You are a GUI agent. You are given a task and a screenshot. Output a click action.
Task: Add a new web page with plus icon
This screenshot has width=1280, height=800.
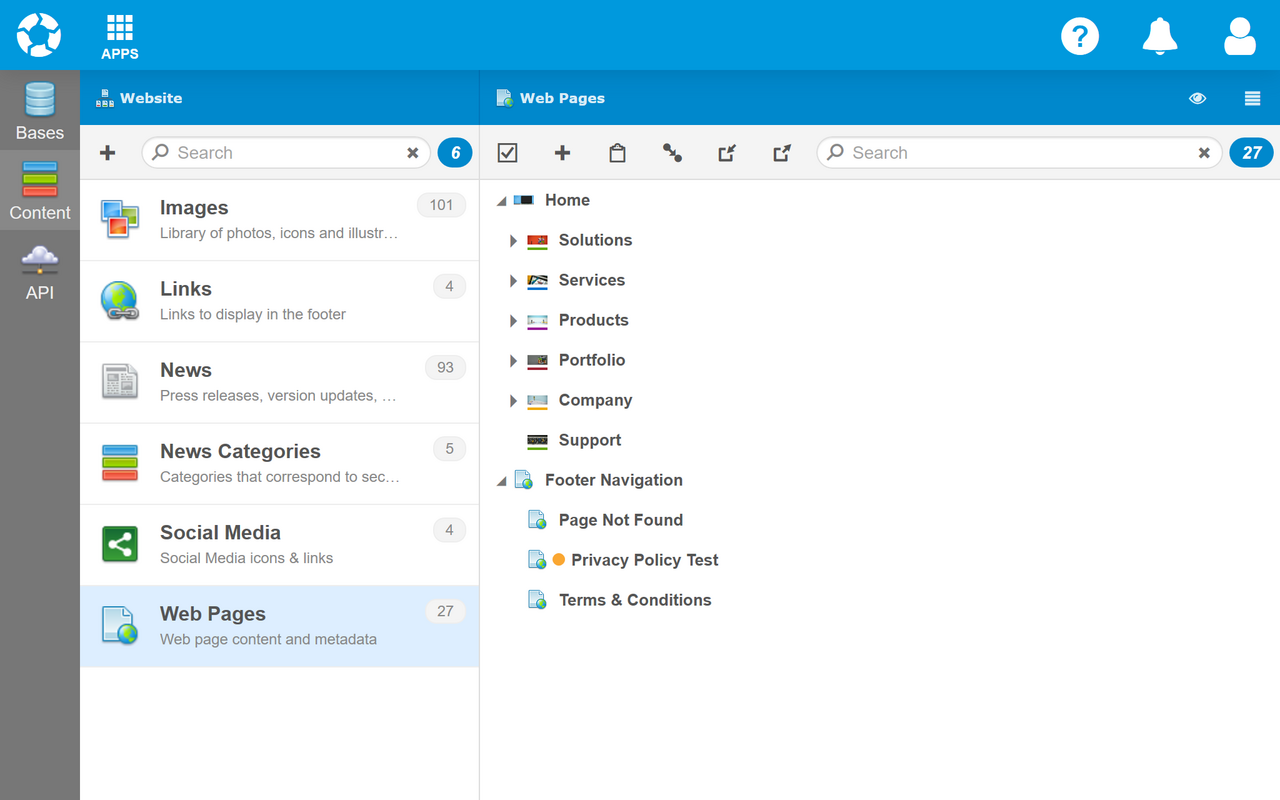(x=562, y=153)
